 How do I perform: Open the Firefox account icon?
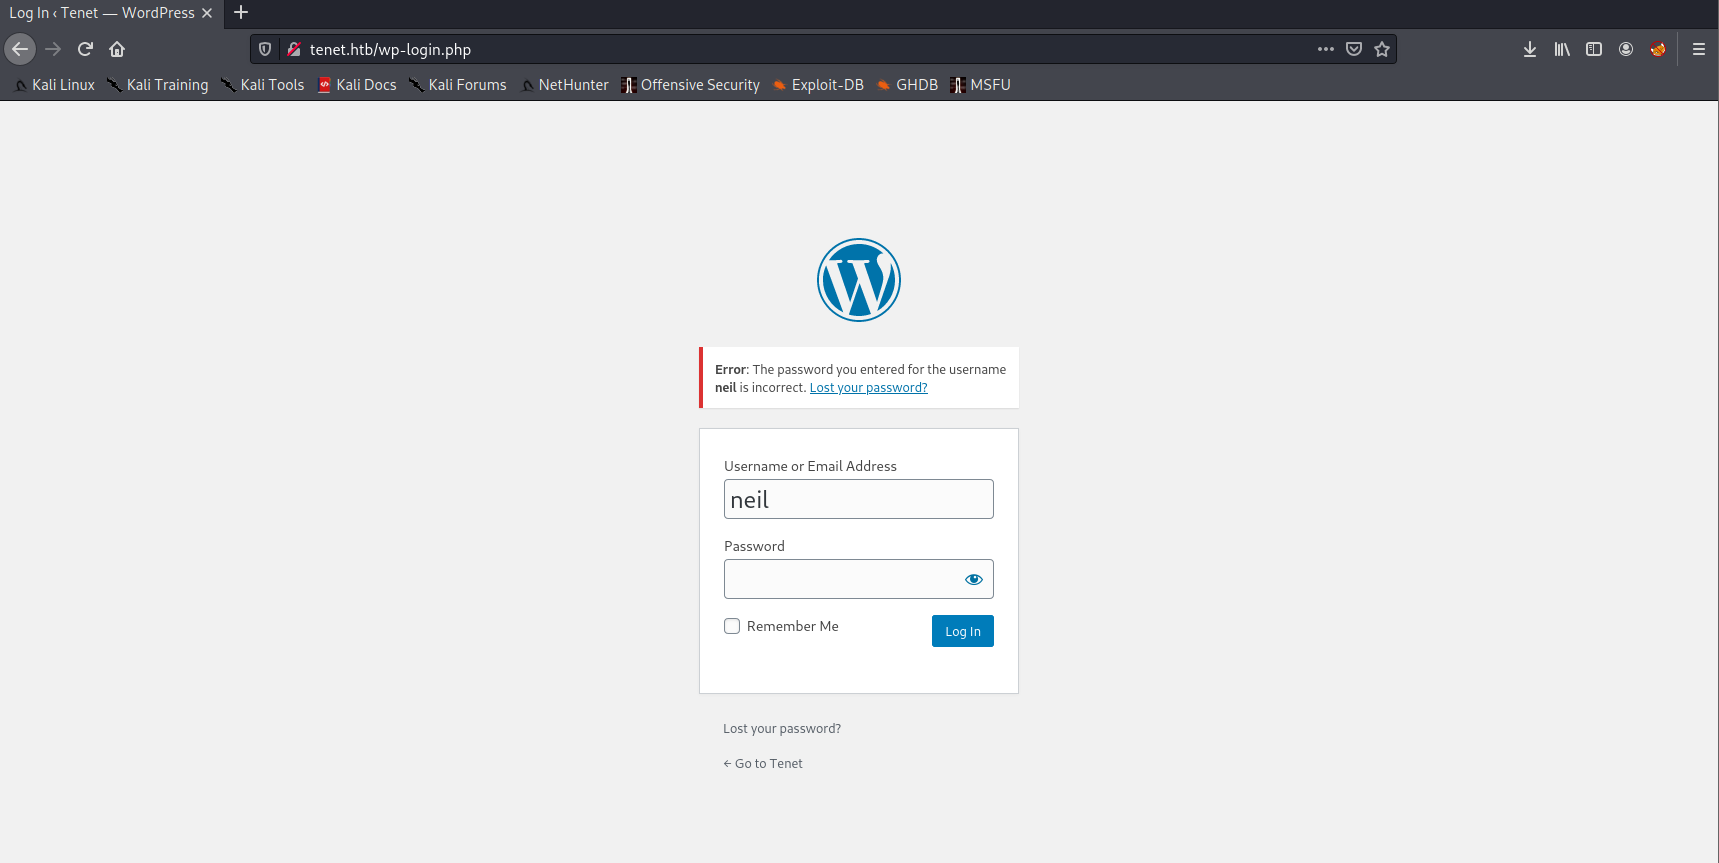(x=1626, y=49)
